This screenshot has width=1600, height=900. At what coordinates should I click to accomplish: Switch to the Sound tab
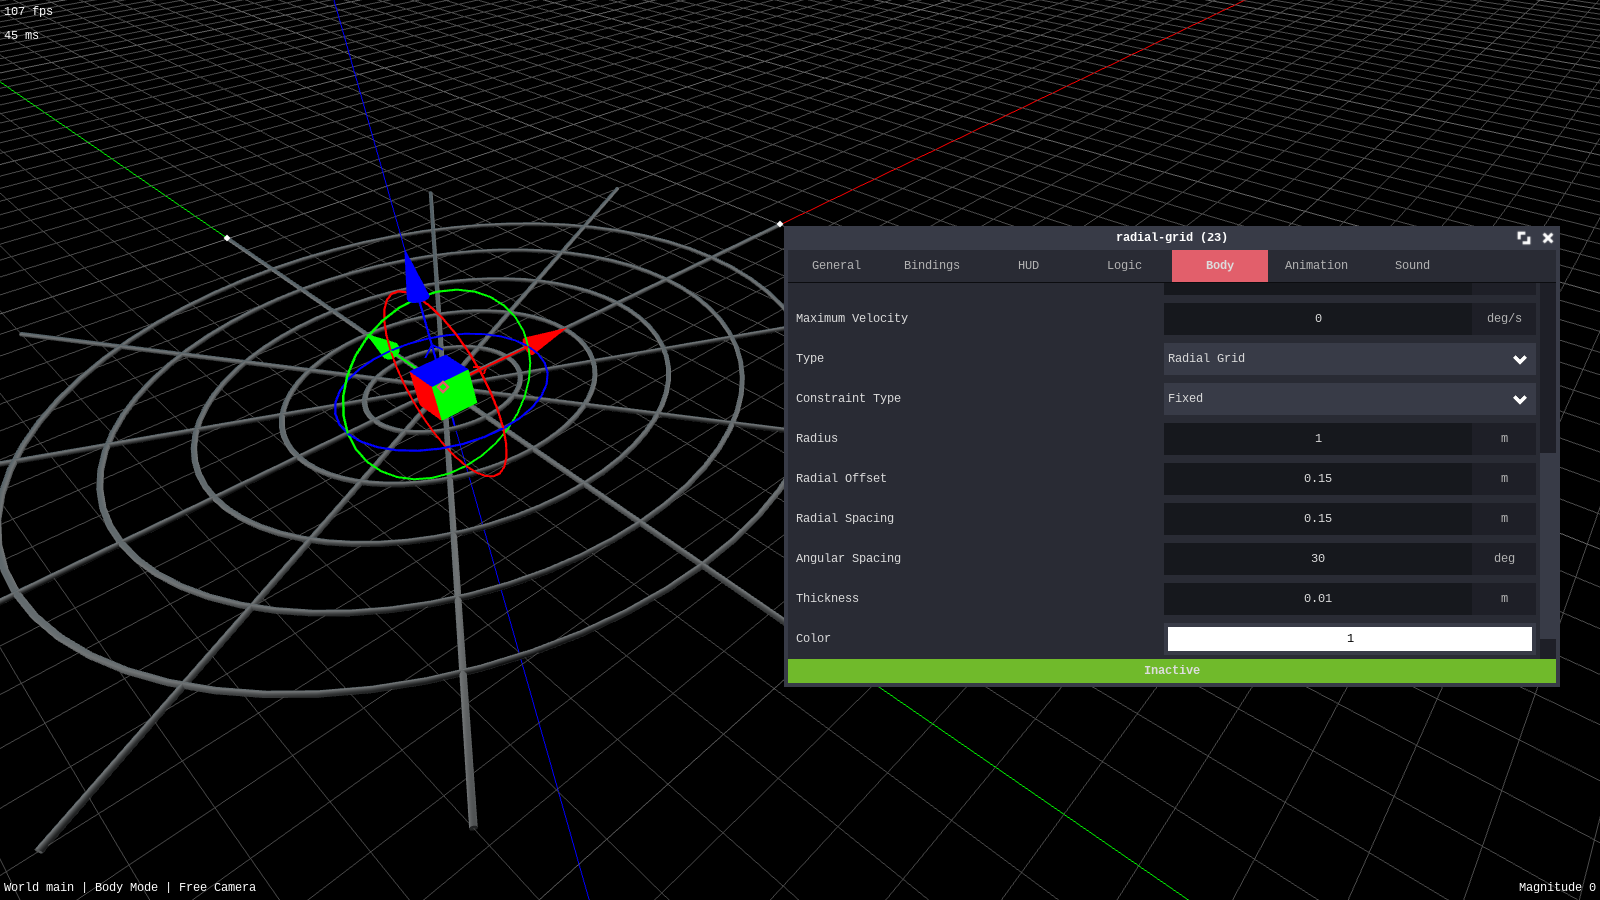point(1412,266)
